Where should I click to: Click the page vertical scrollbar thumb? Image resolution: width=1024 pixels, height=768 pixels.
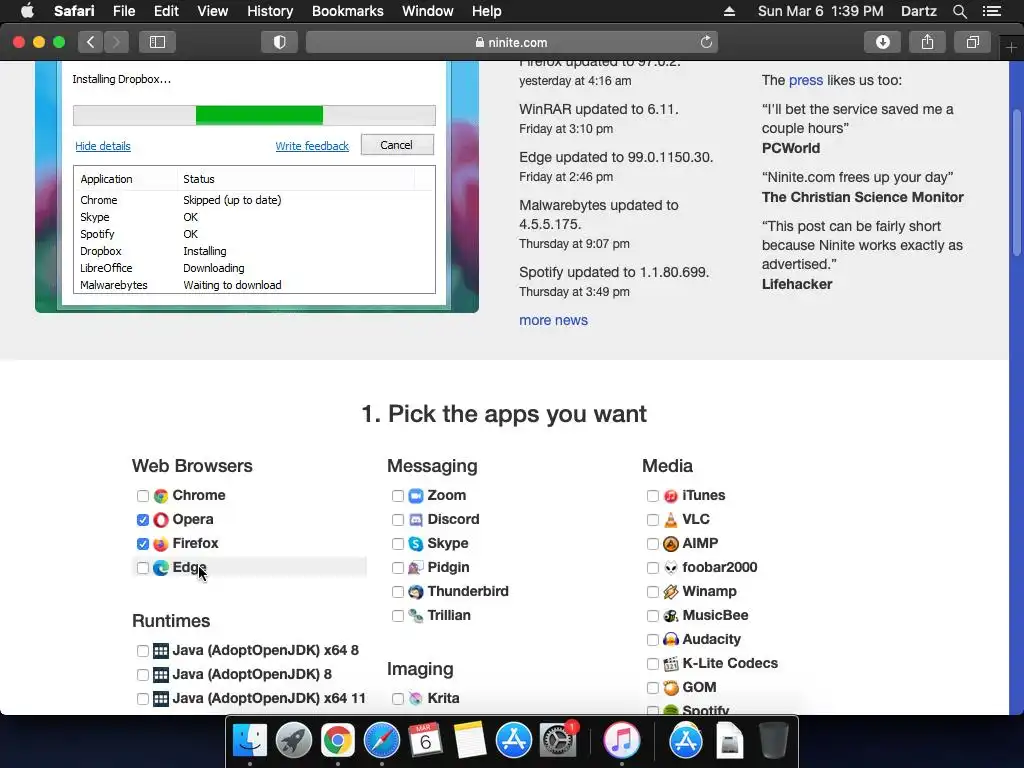[x=1016, y=183]
